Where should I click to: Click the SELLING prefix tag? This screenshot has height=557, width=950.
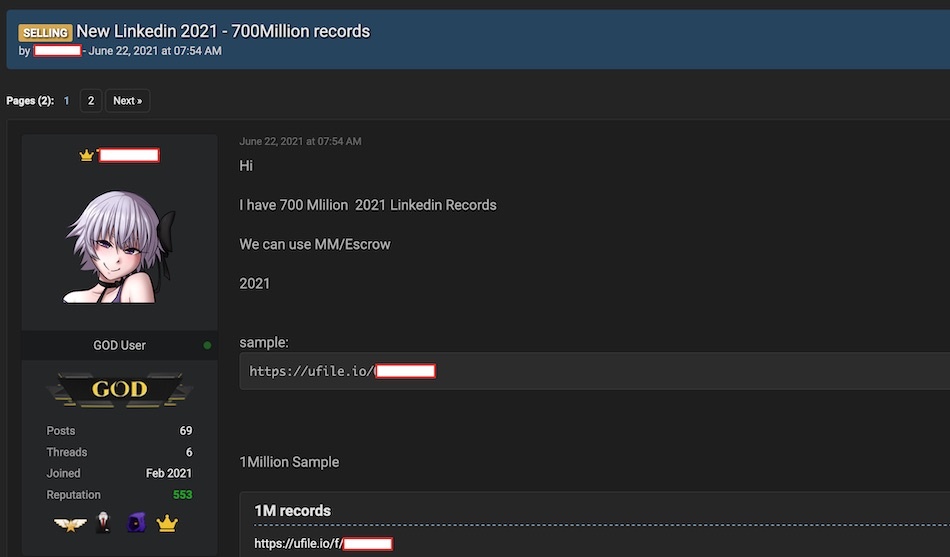pos(45,32)
